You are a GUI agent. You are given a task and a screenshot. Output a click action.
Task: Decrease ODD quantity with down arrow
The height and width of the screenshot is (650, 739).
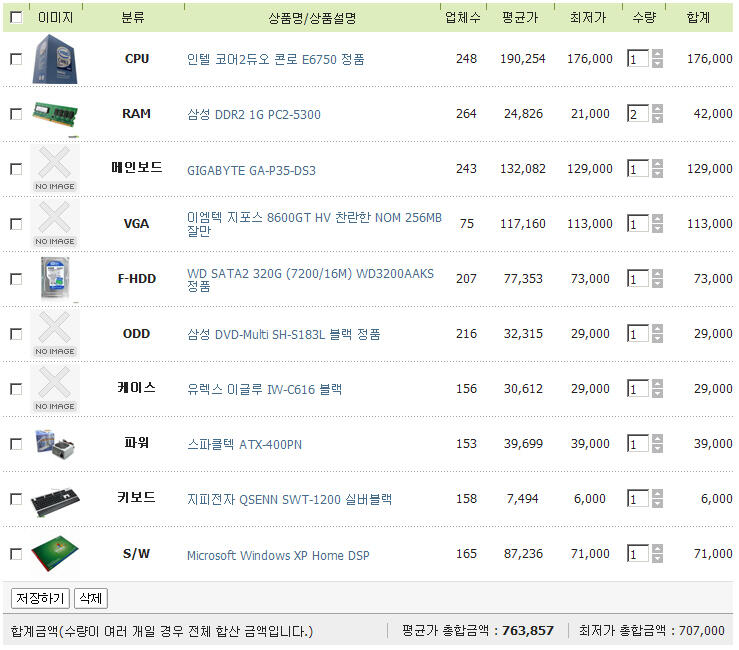coord(657,339)
